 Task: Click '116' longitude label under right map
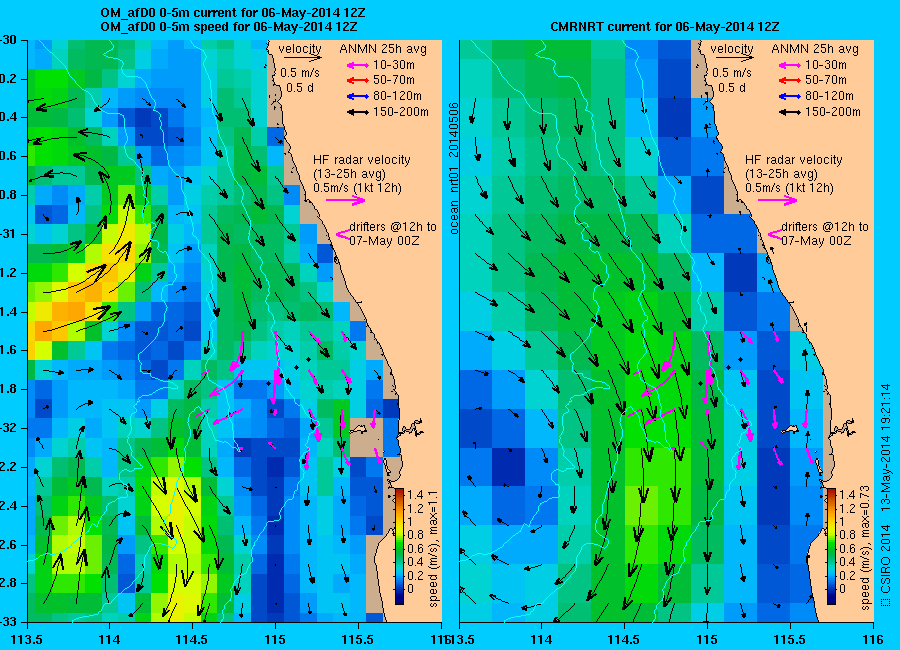click(873, 639)
